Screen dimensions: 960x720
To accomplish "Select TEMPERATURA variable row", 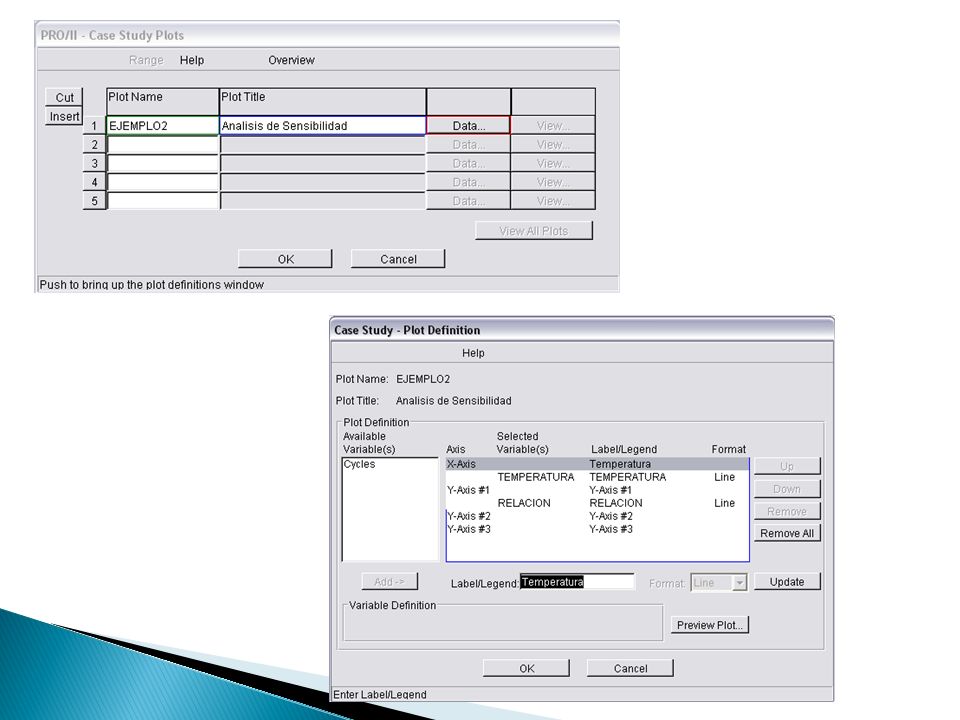I will tap(597, 477).
